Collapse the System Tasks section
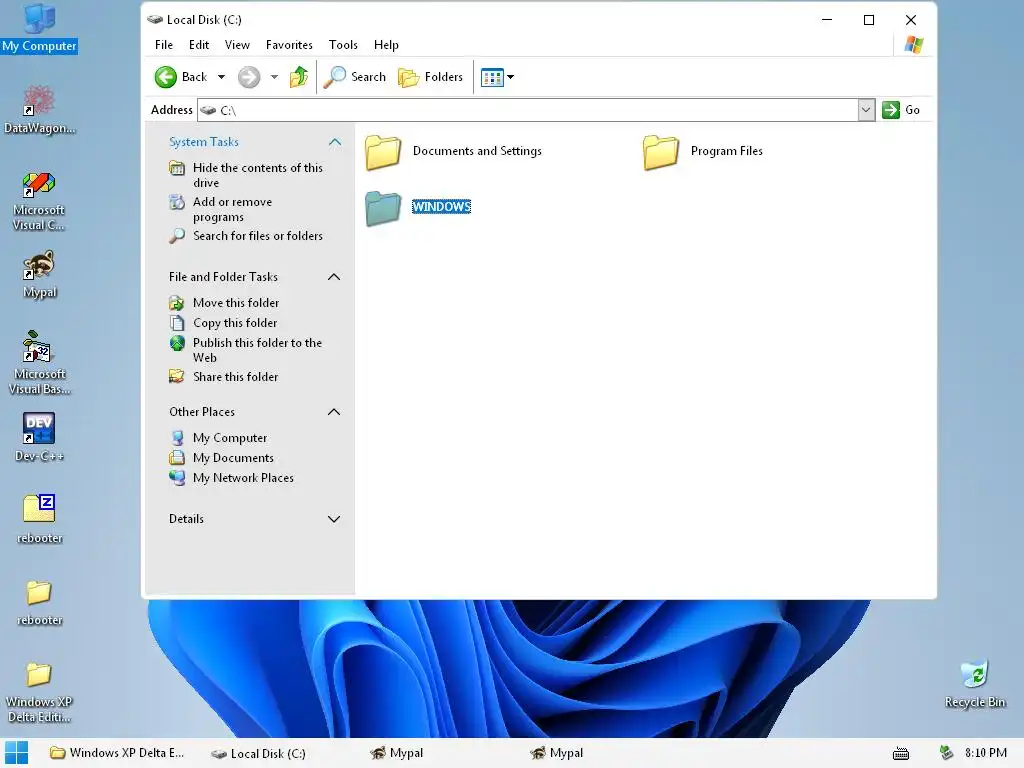Image resolution: width=1024 pixels, height=768 pixels. [x=334, y=142]
